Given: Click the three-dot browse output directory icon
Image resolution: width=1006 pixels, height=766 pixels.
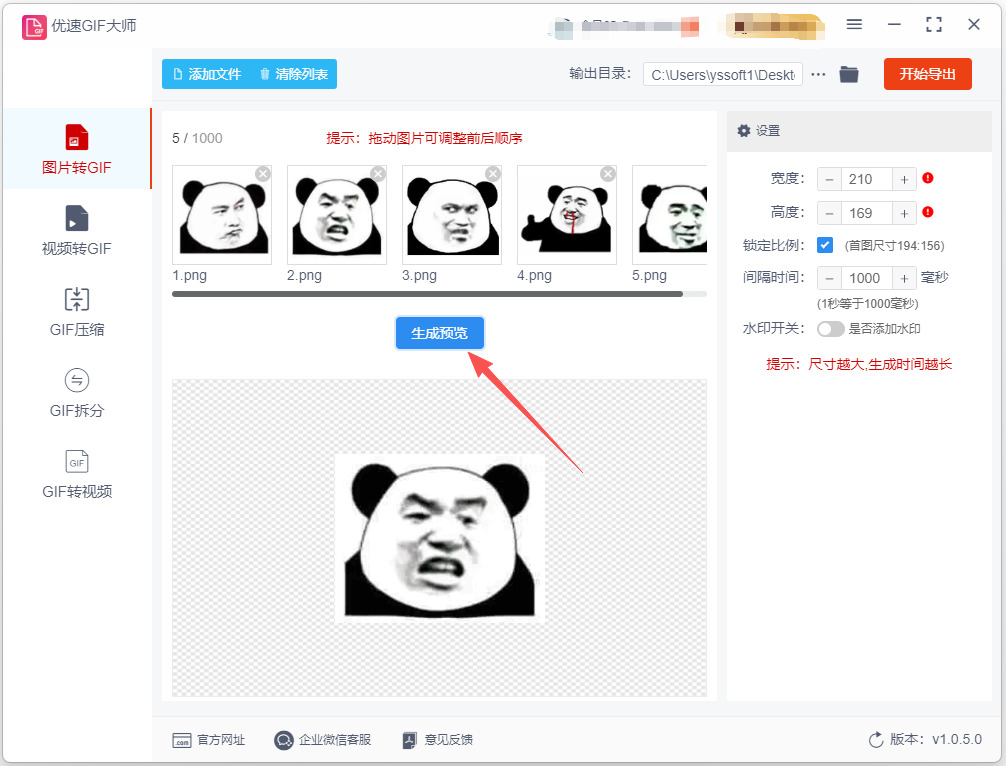Looking at the screenshot, I should 818,74.
